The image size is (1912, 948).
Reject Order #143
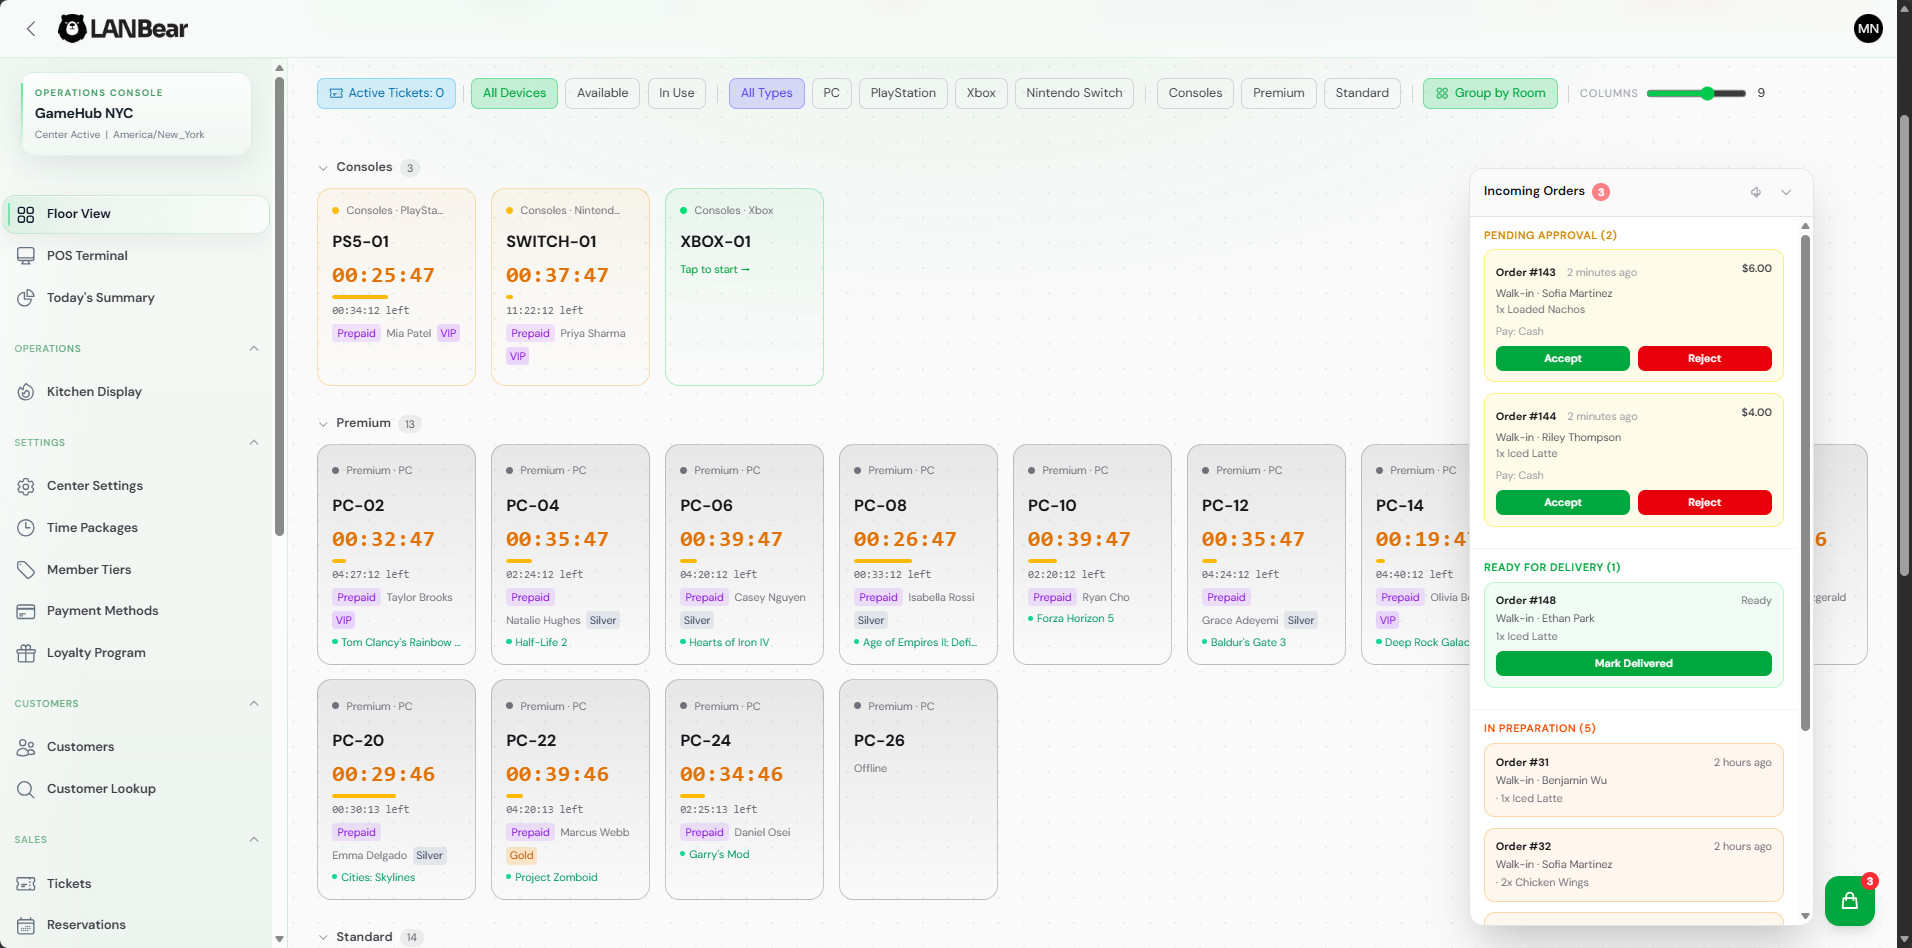1705,359
